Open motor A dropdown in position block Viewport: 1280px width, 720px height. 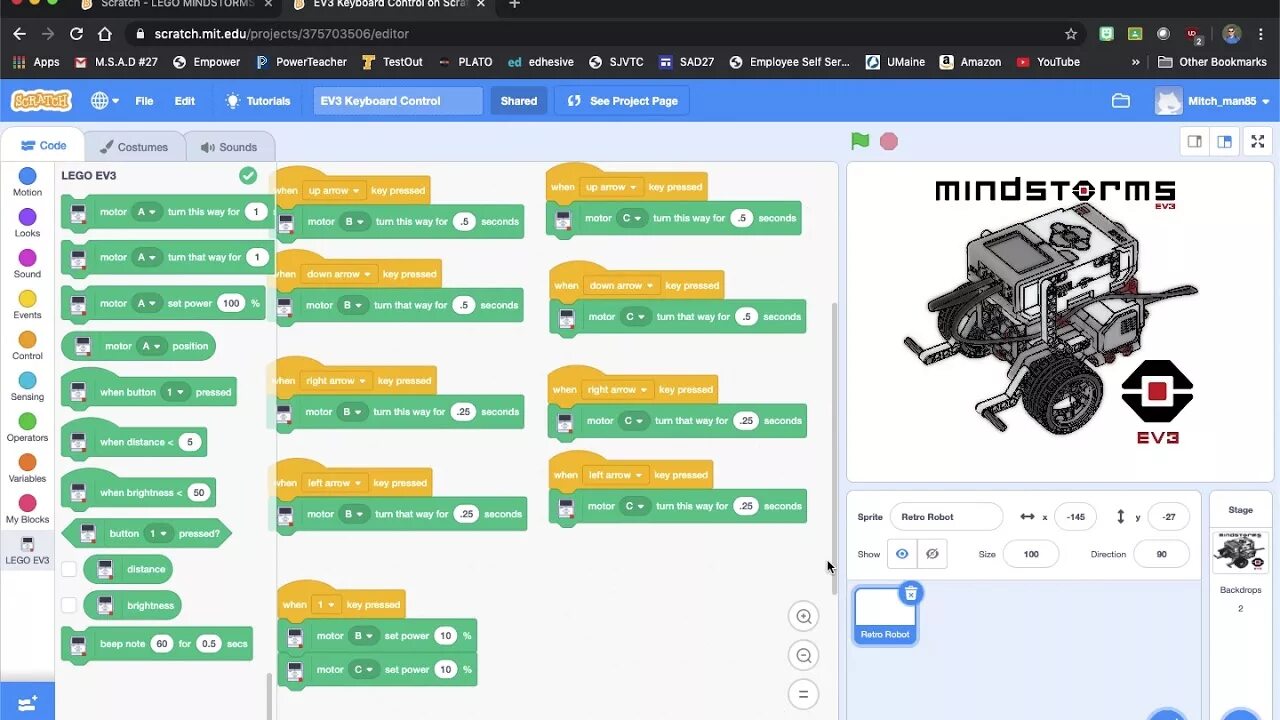(x=151, y=346)
